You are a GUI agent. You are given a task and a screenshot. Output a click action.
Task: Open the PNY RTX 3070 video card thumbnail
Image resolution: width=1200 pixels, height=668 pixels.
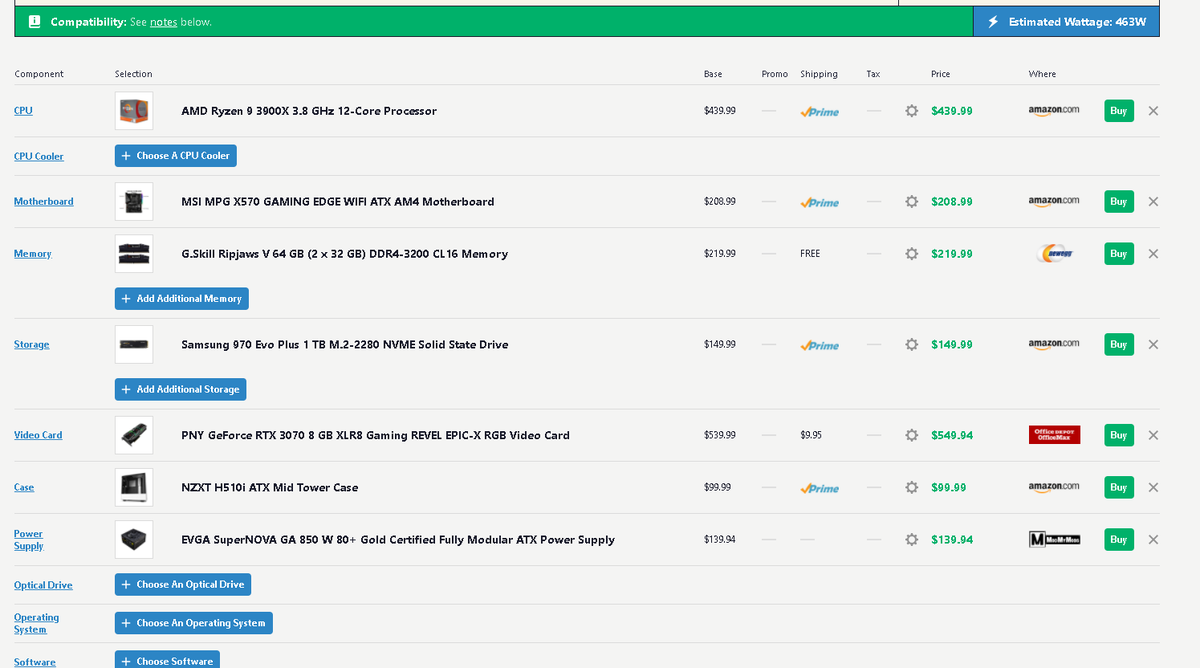[x=134, y=435]
